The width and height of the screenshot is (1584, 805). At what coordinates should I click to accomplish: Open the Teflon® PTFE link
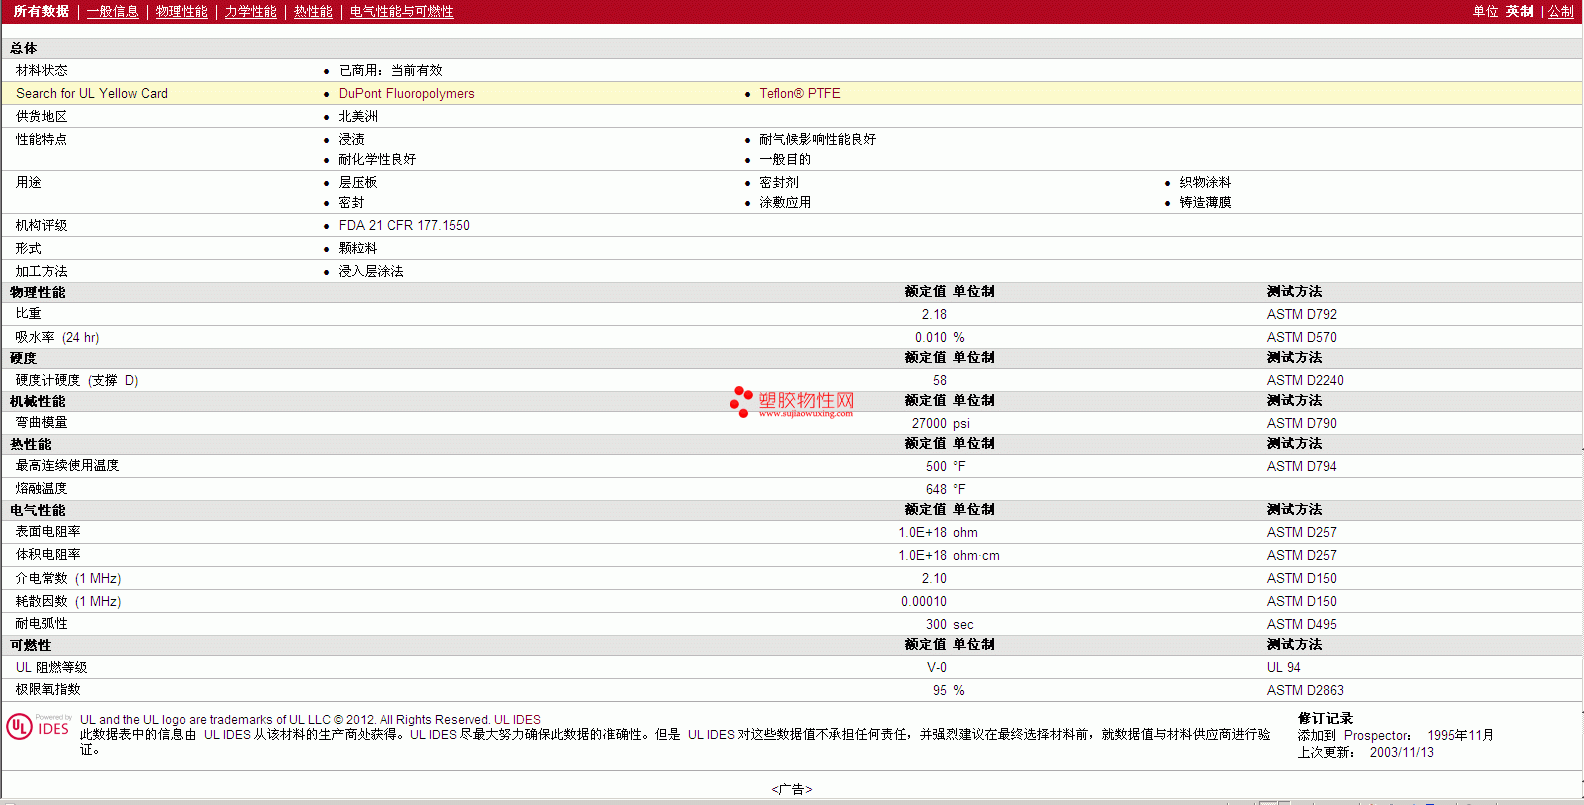point(800,93)
